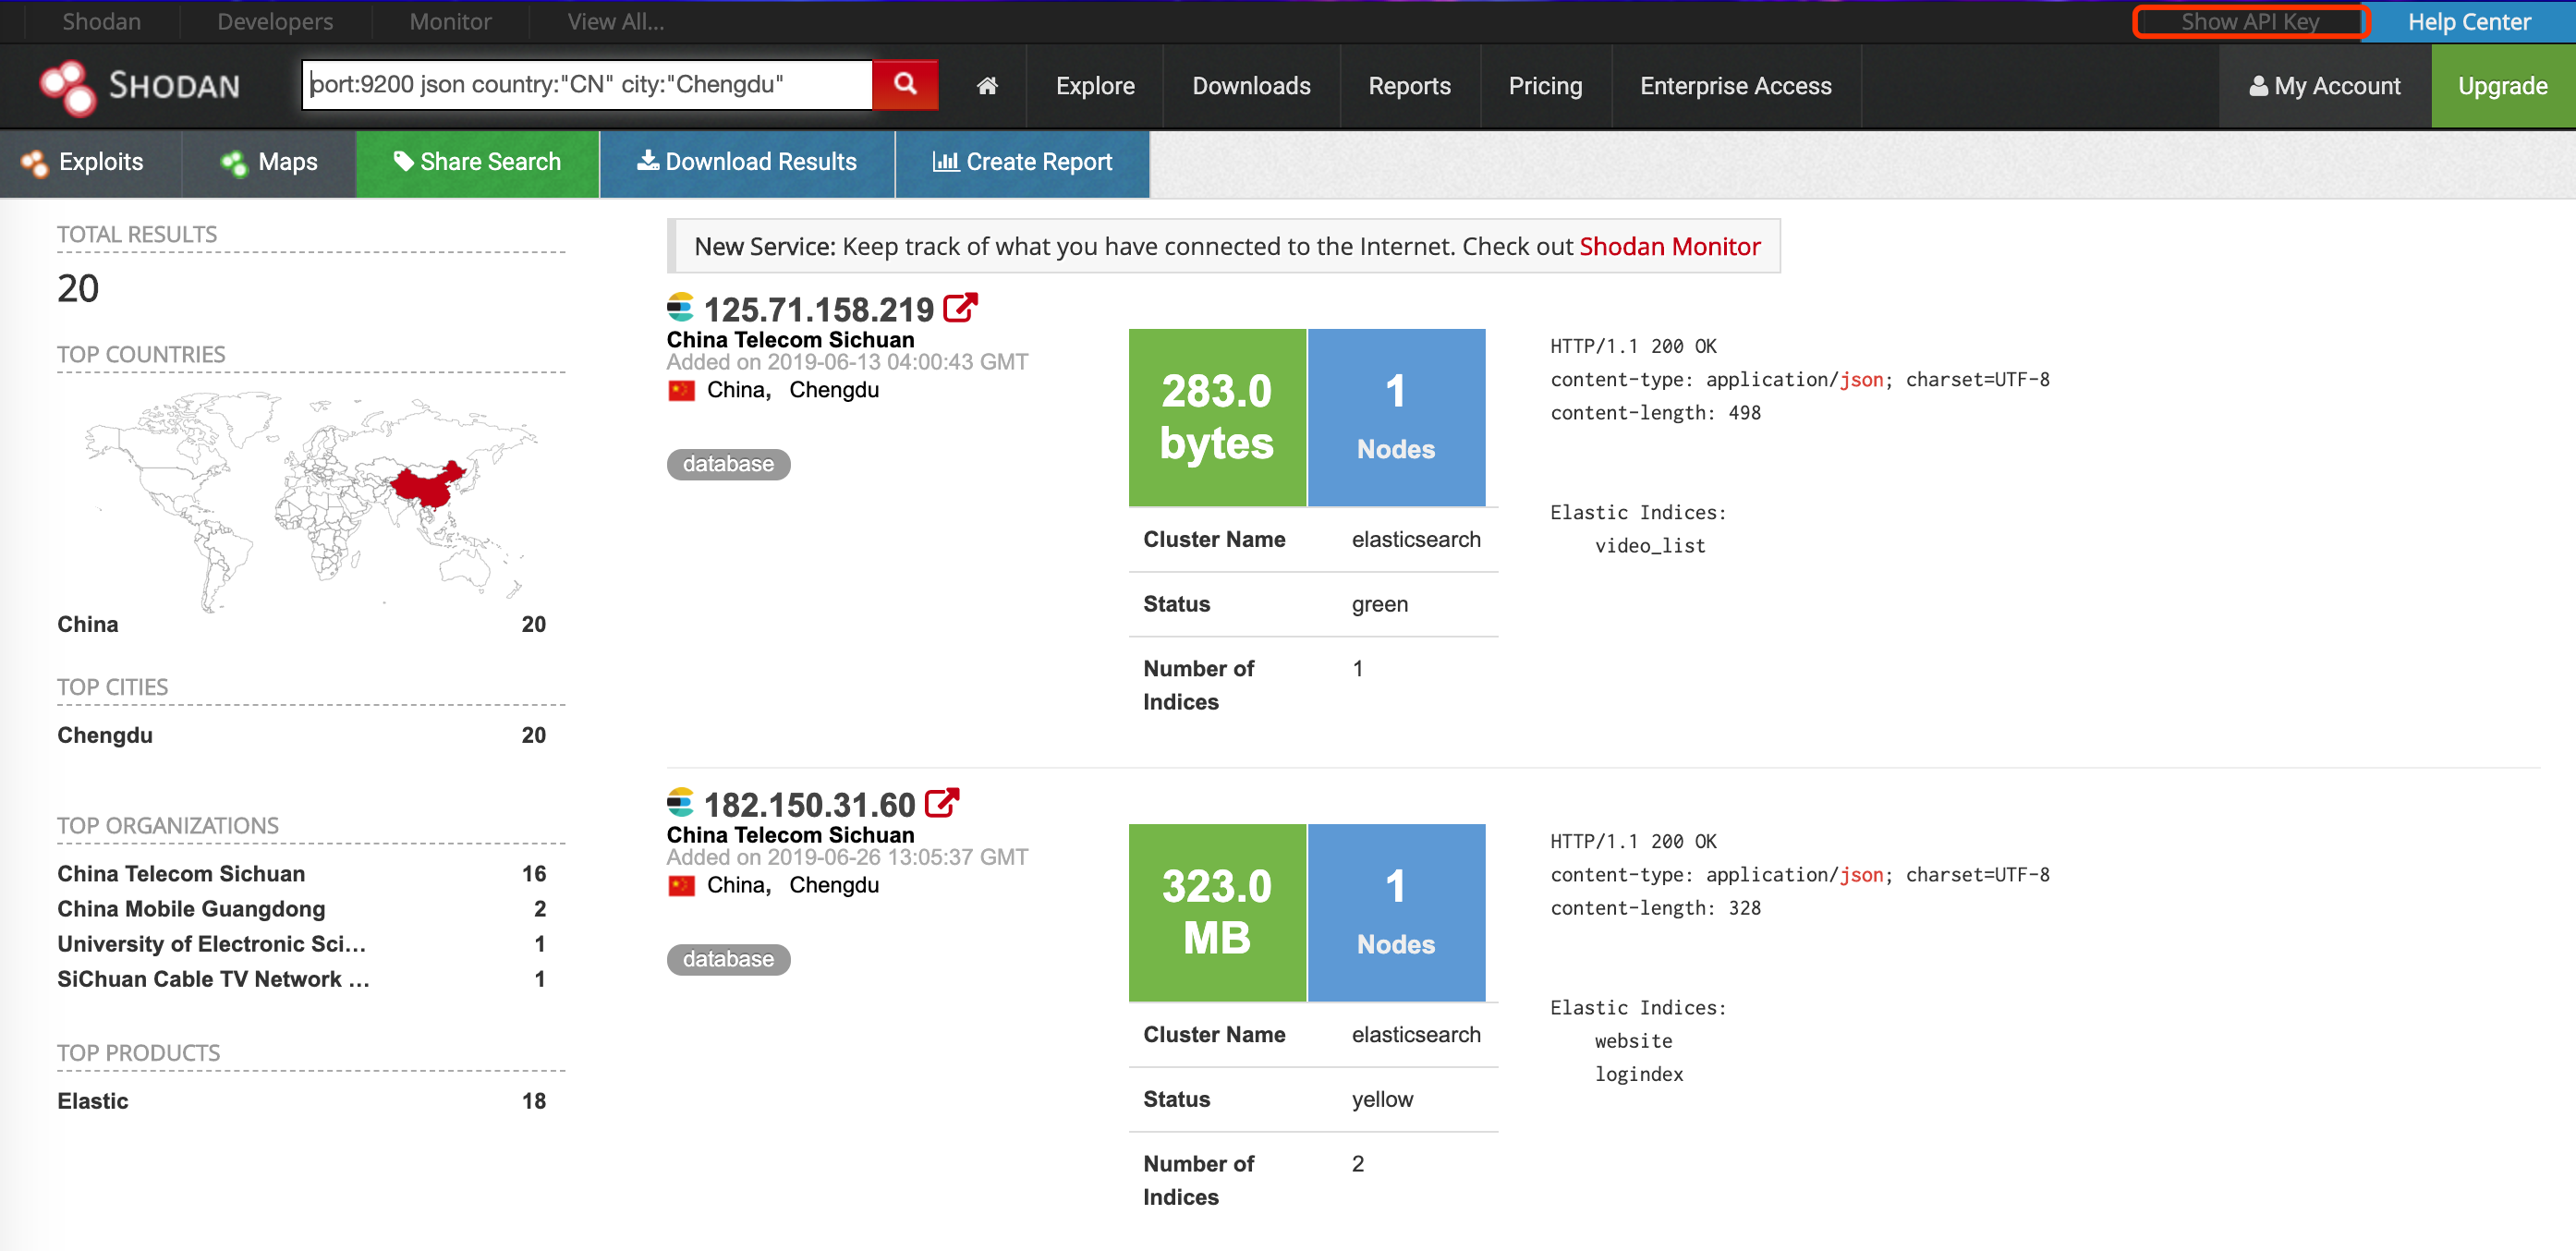Screen dimensions: 2576x1251
Task: Filter by Elastic in Top Products
Action: [93, 1100]
